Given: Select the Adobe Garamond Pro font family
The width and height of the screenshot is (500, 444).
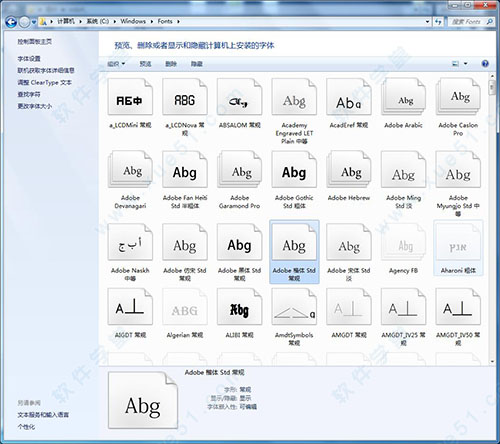Looking at the screenshot, I should click(x=239, y=169).
